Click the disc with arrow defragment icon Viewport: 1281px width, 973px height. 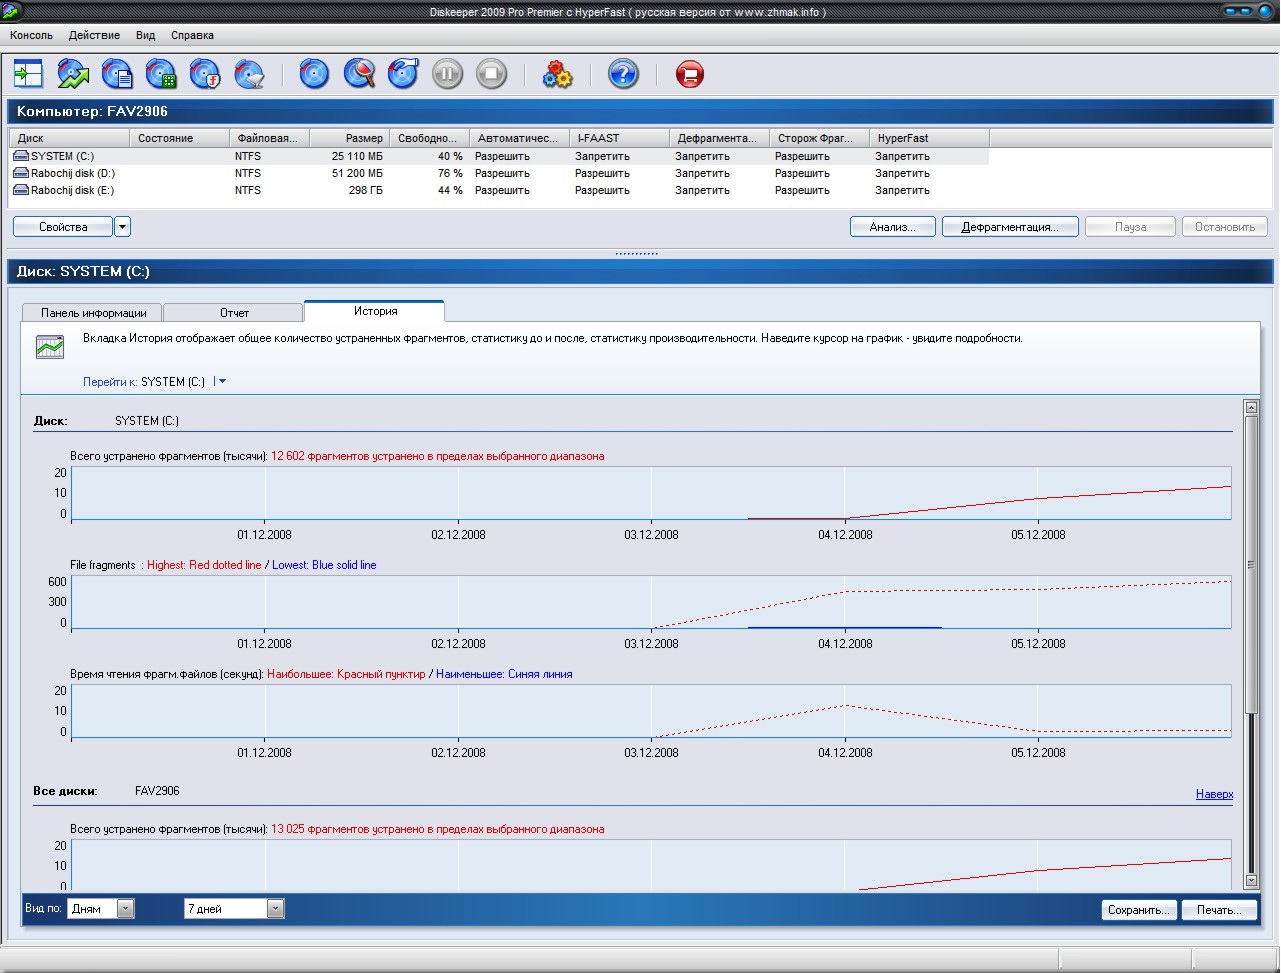pos(403,74)
